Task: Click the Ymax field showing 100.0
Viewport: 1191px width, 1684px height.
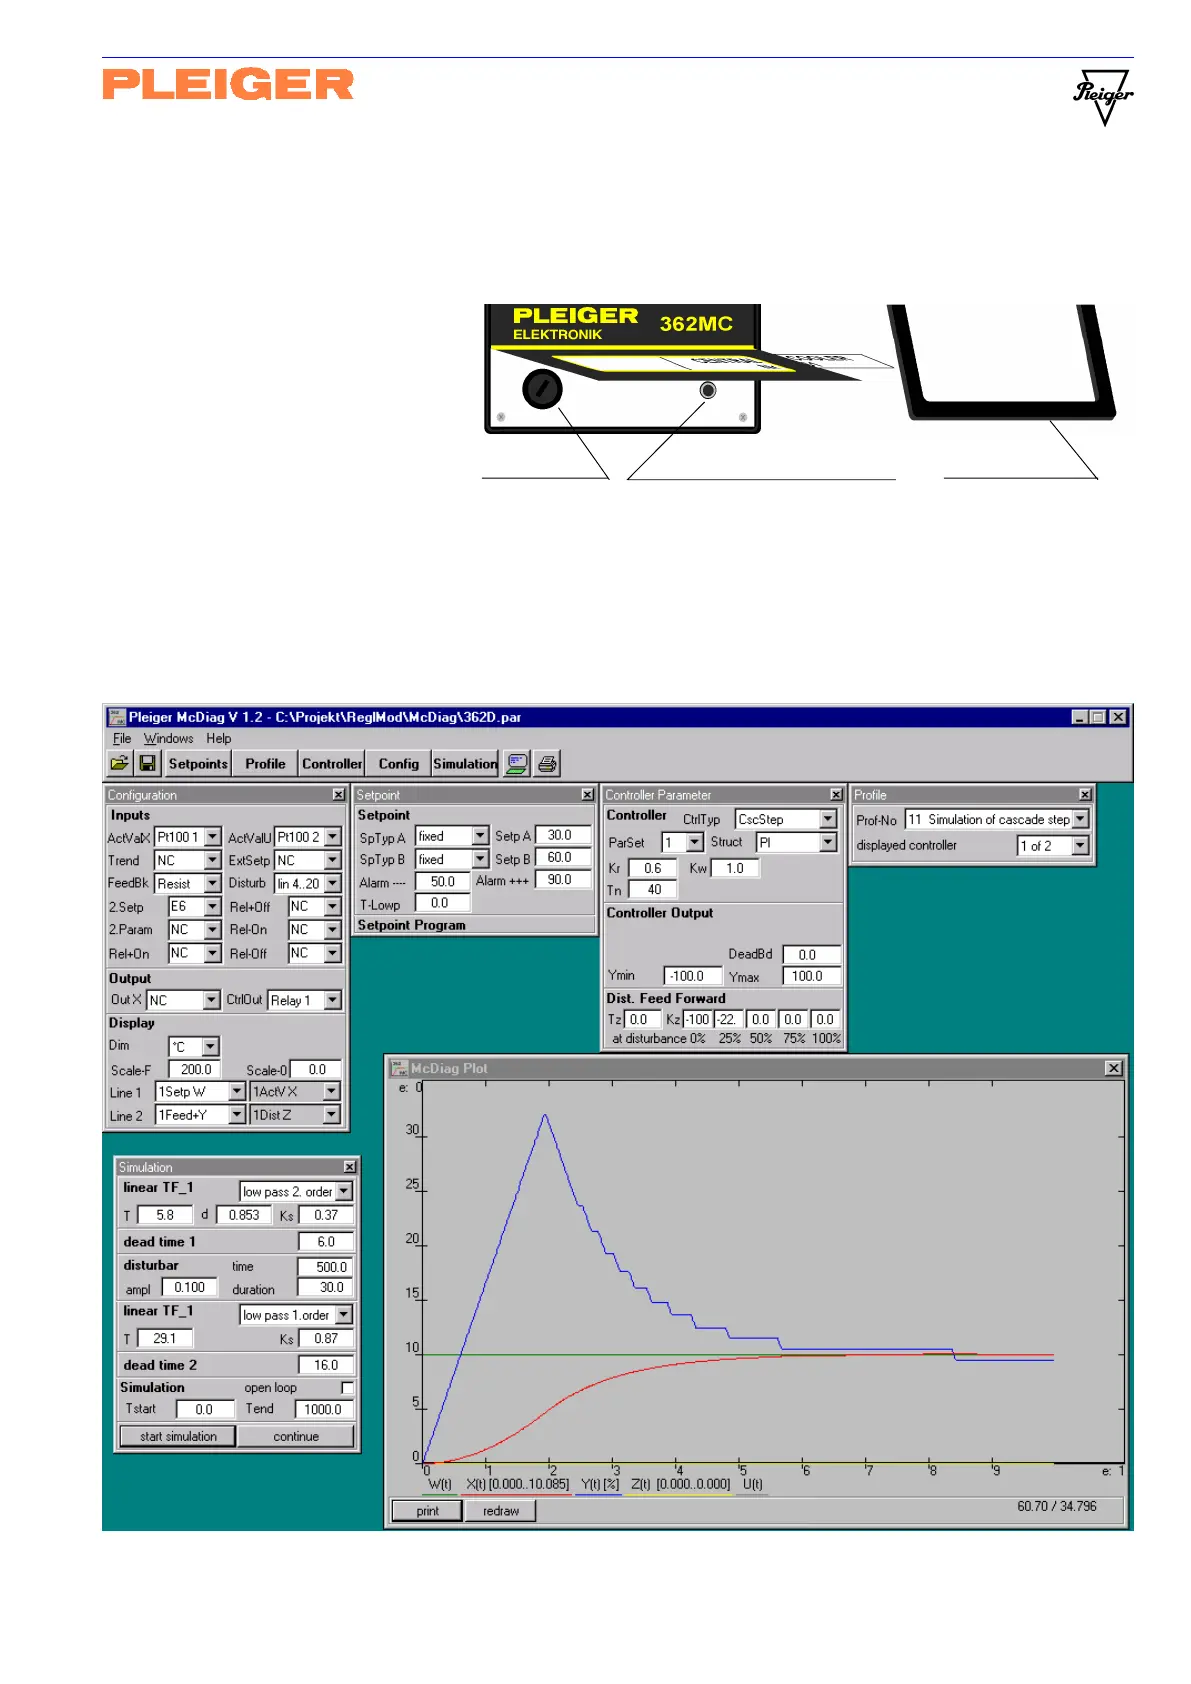Action: pos(812,975)
